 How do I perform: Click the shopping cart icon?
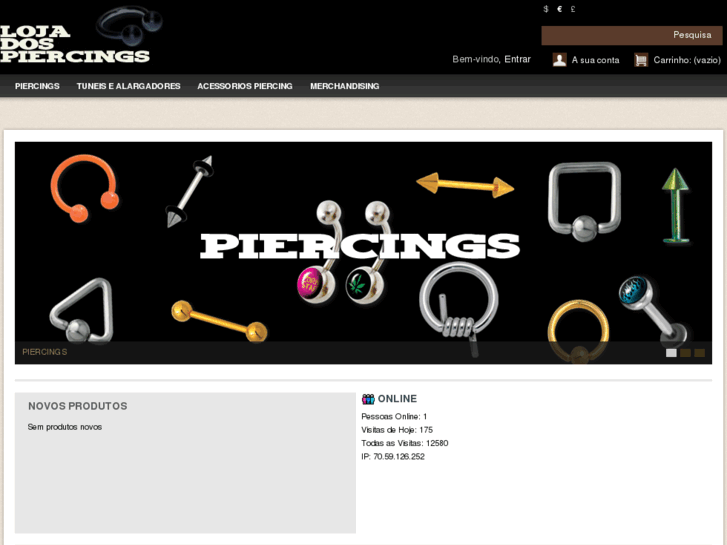tap(641, 60)
